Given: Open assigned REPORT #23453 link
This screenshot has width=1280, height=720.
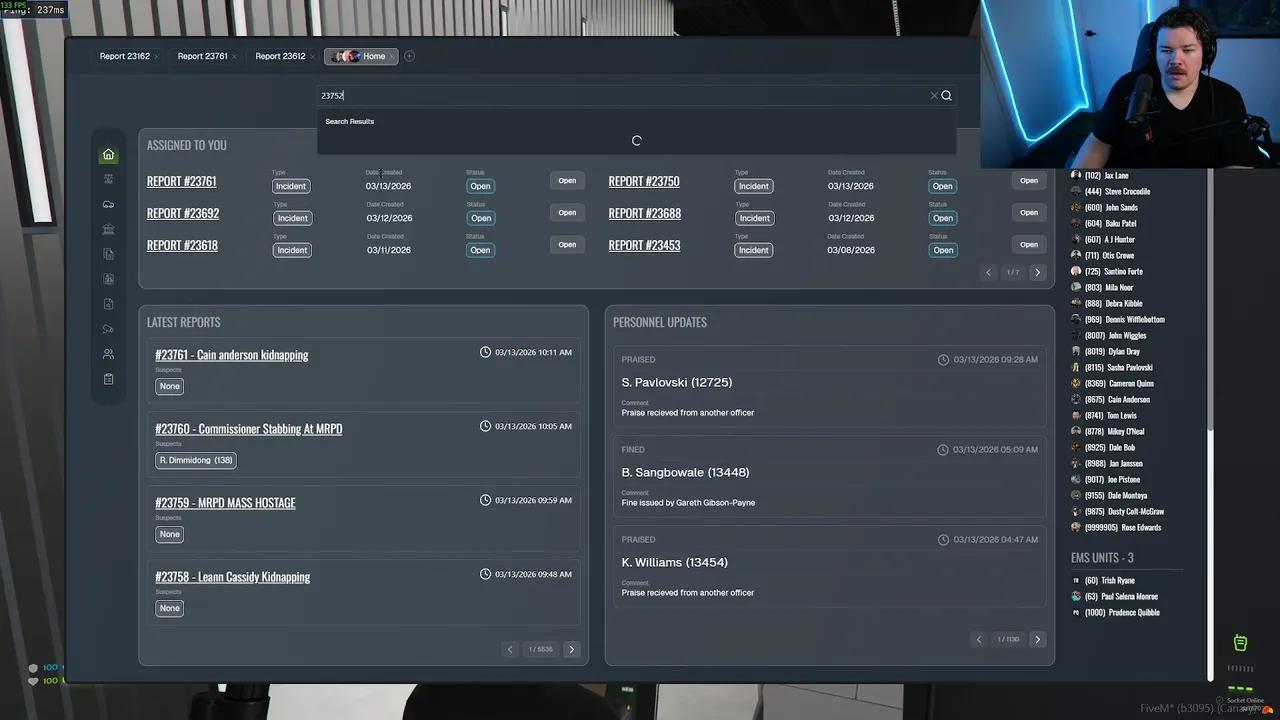Looking at the screenshot, I should pyautogui.click(x=644, y=245).
